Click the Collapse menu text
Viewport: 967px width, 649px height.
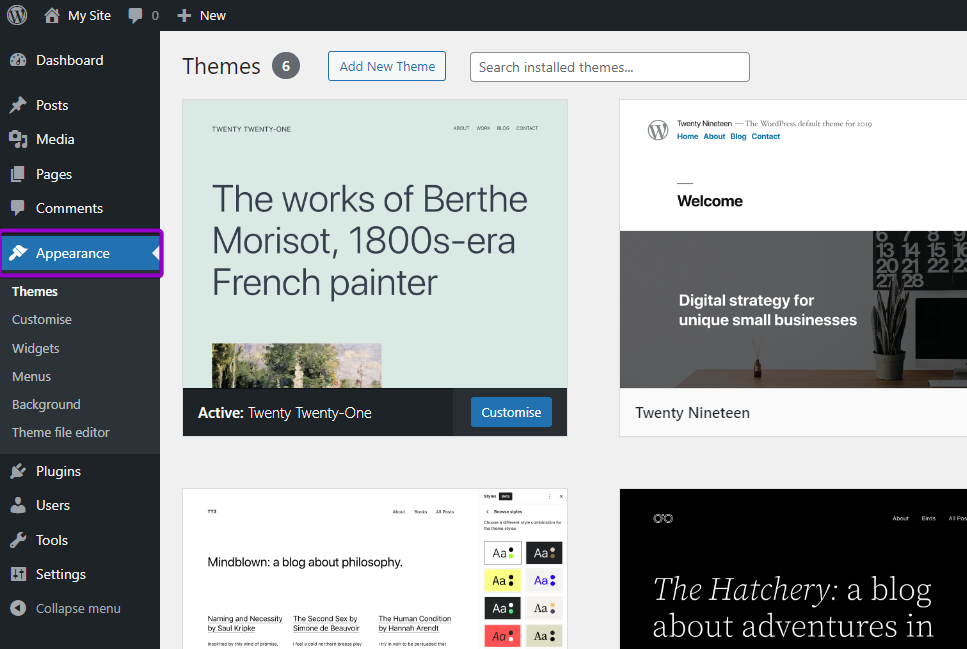[x=78, y=608]
